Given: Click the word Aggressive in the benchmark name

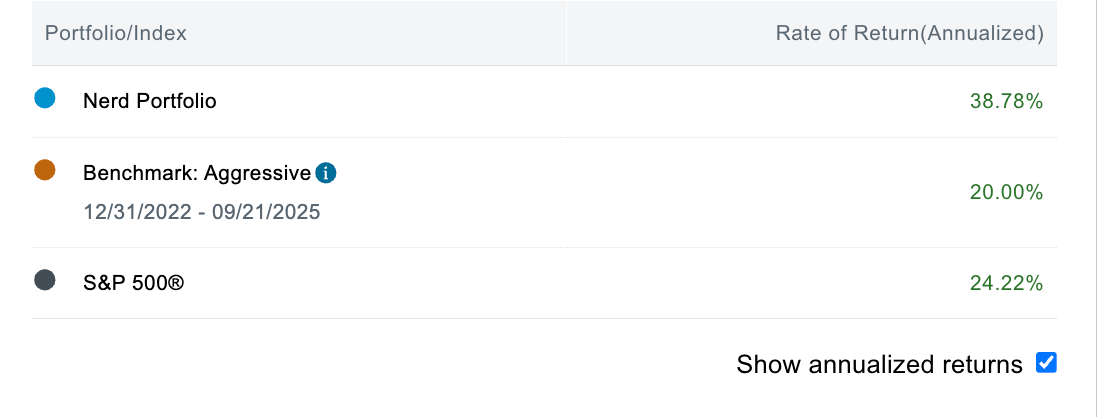Looking at the screenshot, I should (x=257, y=173).
